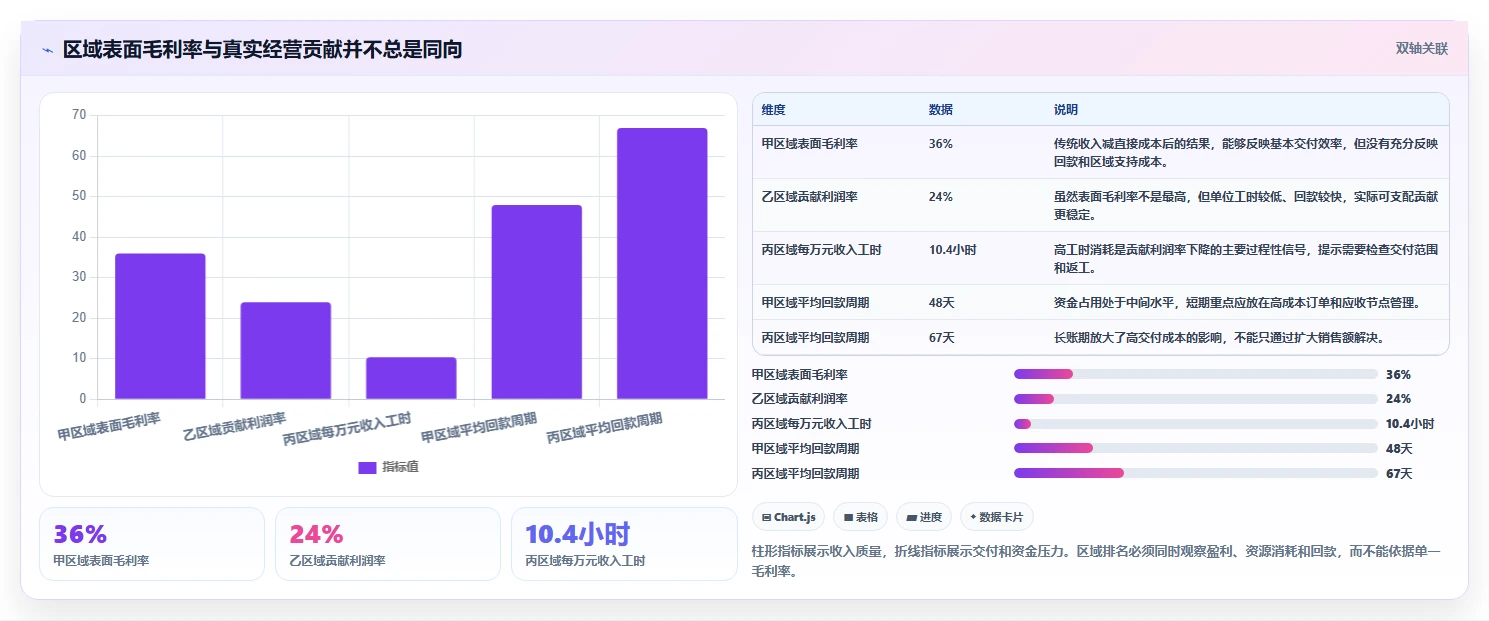Image resolution: width=1489 pixels, height=621 pixels.
Task: Click the page title 区域表面毛利率与真实经营贡献并不总是同向
Action: [x=262, y=49]
